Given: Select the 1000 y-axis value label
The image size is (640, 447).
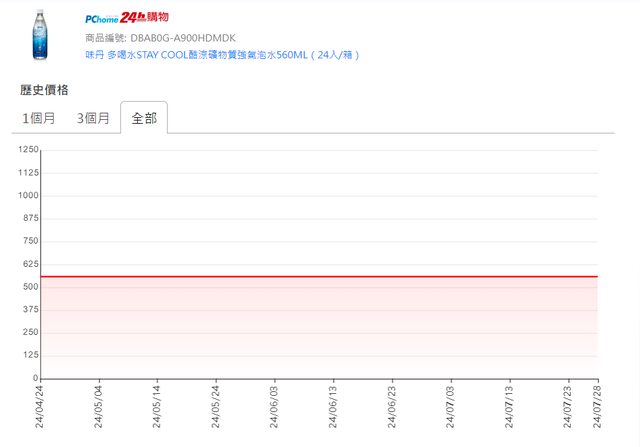Looking at the screenshot, I should coord(28,196).
